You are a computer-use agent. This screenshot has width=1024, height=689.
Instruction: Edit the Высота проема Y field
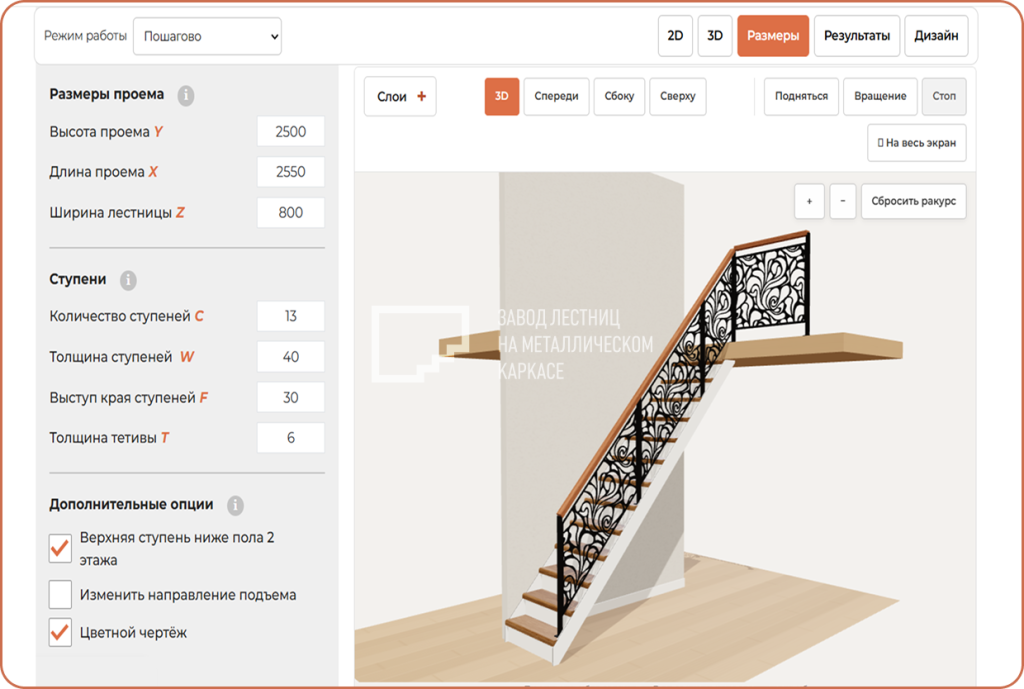(291, 132)
